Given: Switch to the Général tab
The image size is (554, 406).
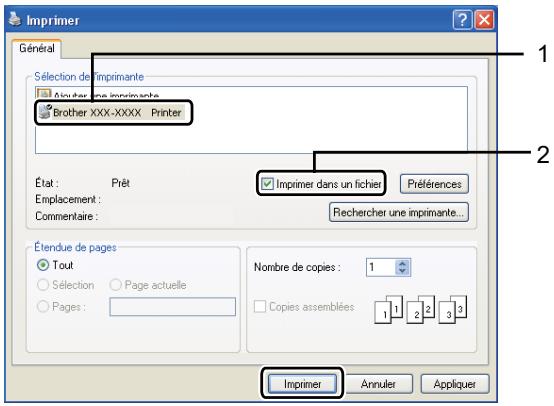Looking at the screenshot, I should pyautogui.click(x=37, y=48).
